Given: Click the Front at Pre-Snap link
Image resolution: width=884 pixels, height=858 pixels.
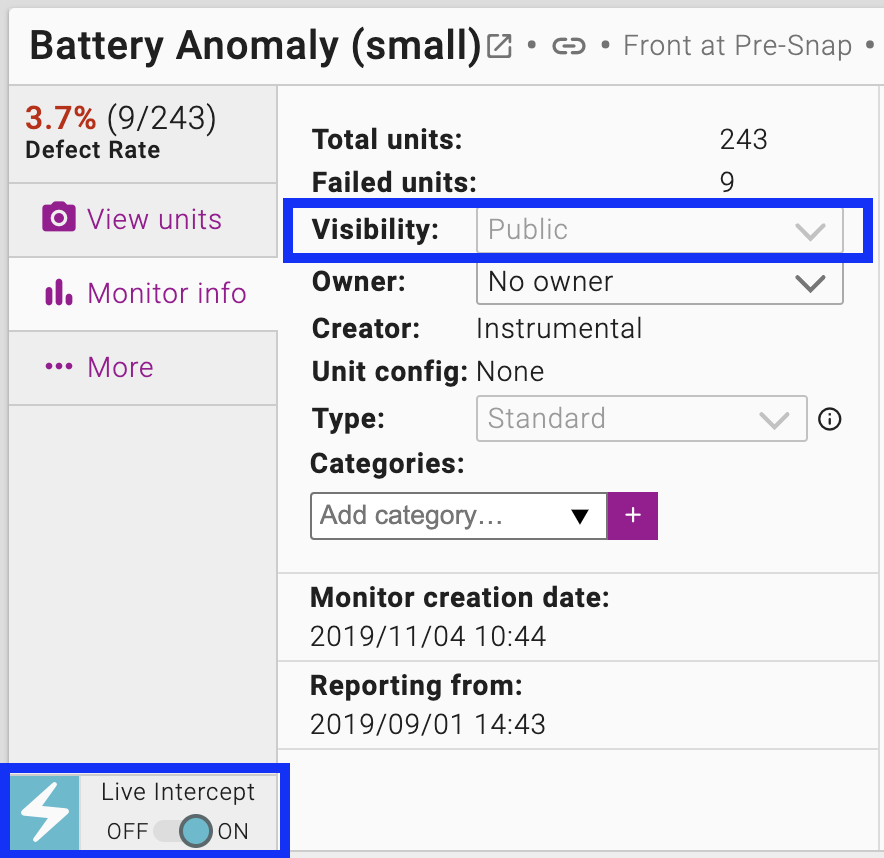Looking at the screenshot, I should (x=737, y=46).
